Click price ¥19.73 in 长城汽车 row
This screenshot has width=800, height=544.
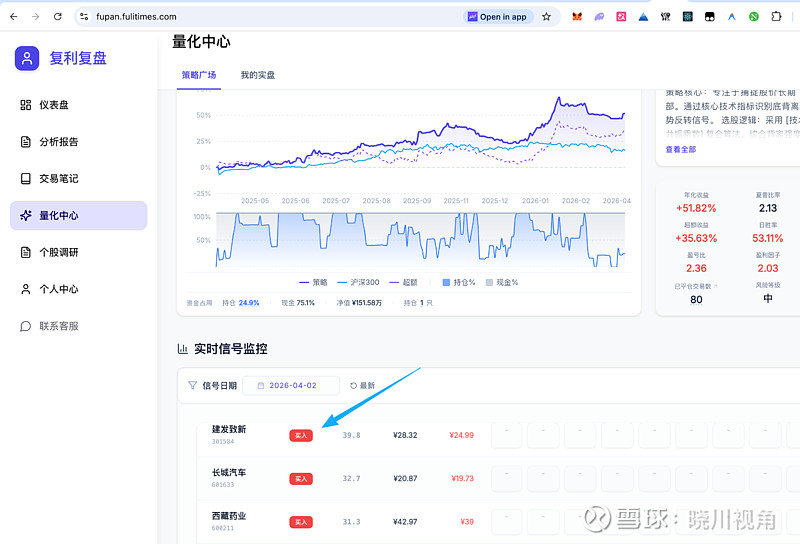[462, 479]
